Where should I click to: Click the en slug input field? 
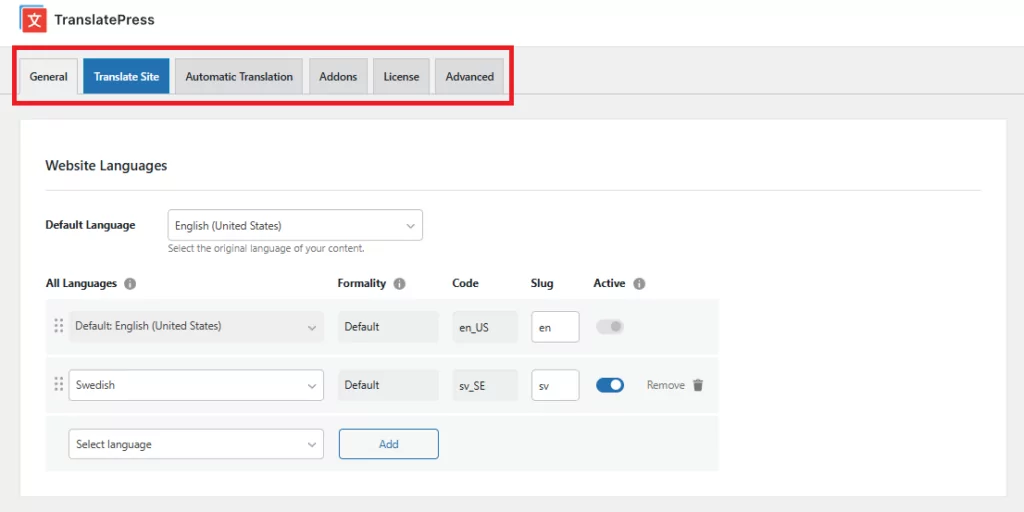pyautogui.click(x=555, y=327)
